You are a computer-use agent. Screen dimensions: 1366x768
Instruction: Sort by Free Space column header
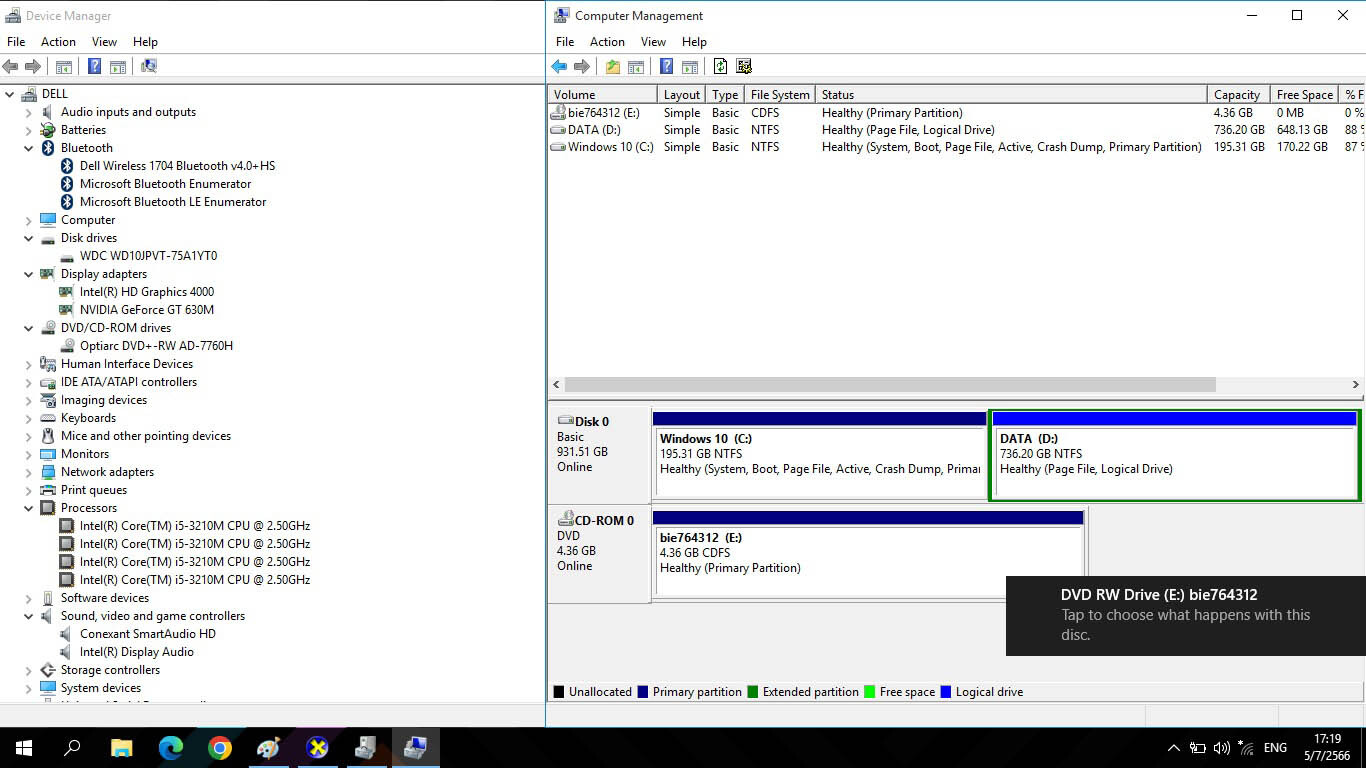pos(1304,94)
